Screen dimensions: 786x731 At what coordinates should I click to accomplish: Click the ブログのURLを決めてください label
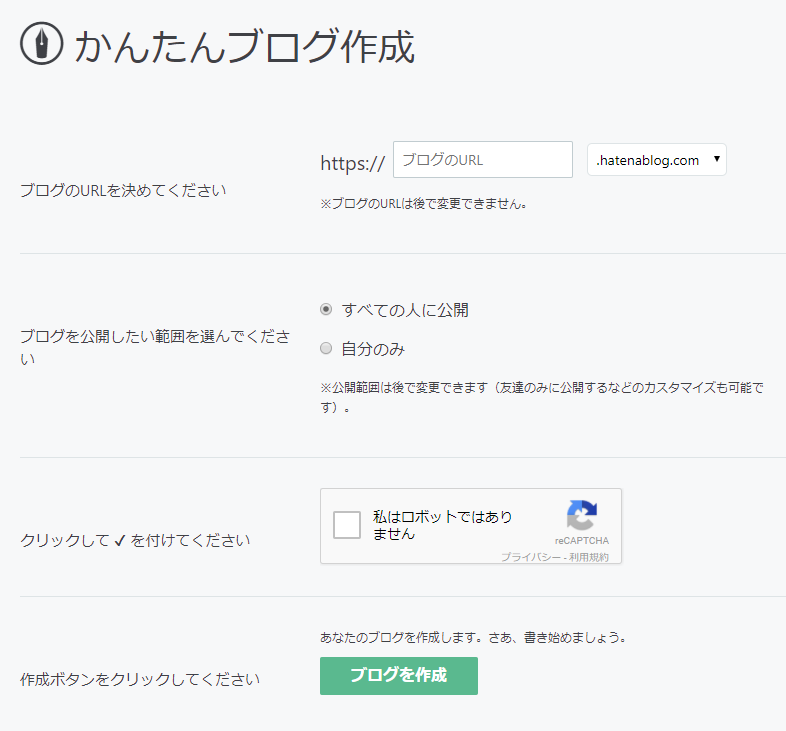[x=123, y=190]
